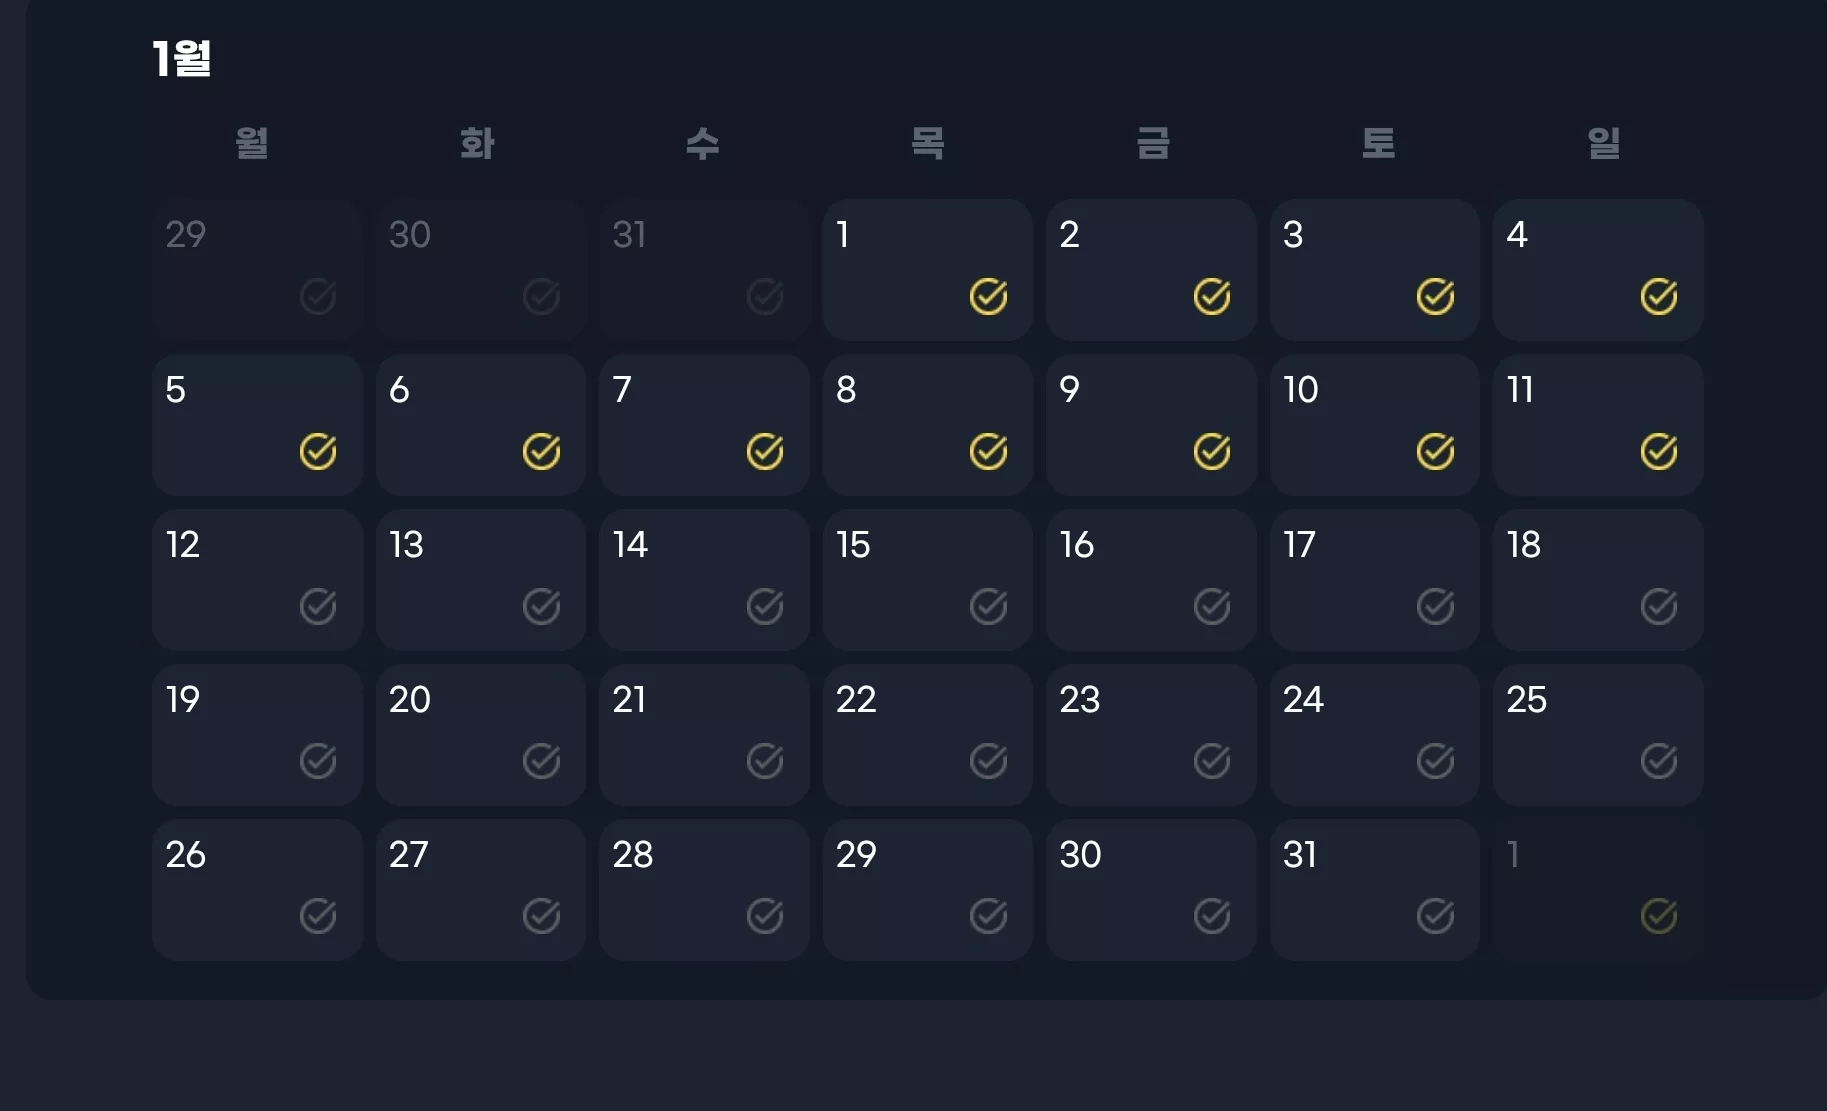Select the day 22 calendar cell
Viewport: 1827px width, 1111px height.
928,735
